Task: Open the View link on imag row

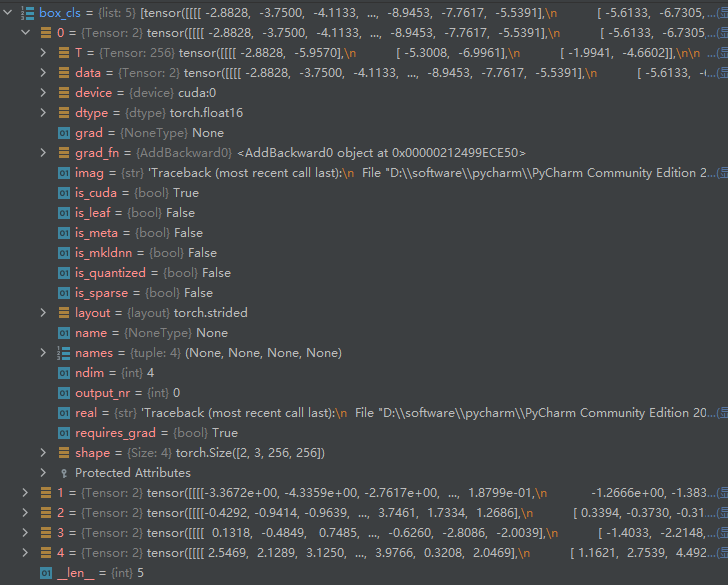Action: click(x=722, y=173)
